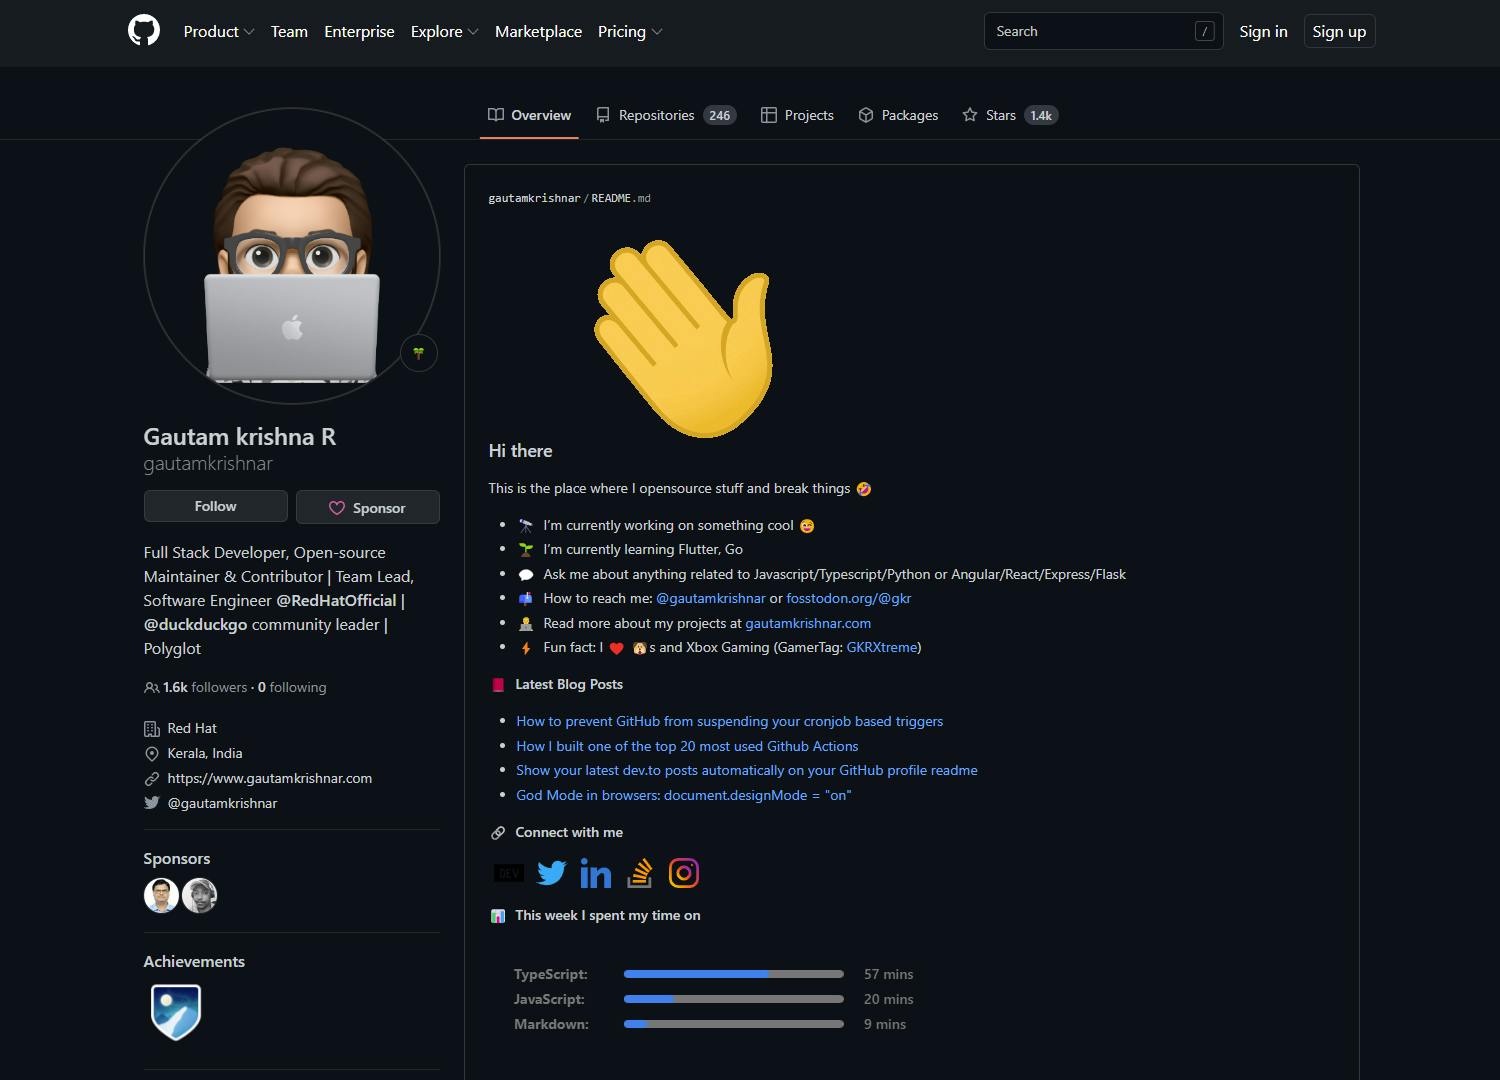
Task: Expand the Explore dropdown menu
Action: (445, 31)
